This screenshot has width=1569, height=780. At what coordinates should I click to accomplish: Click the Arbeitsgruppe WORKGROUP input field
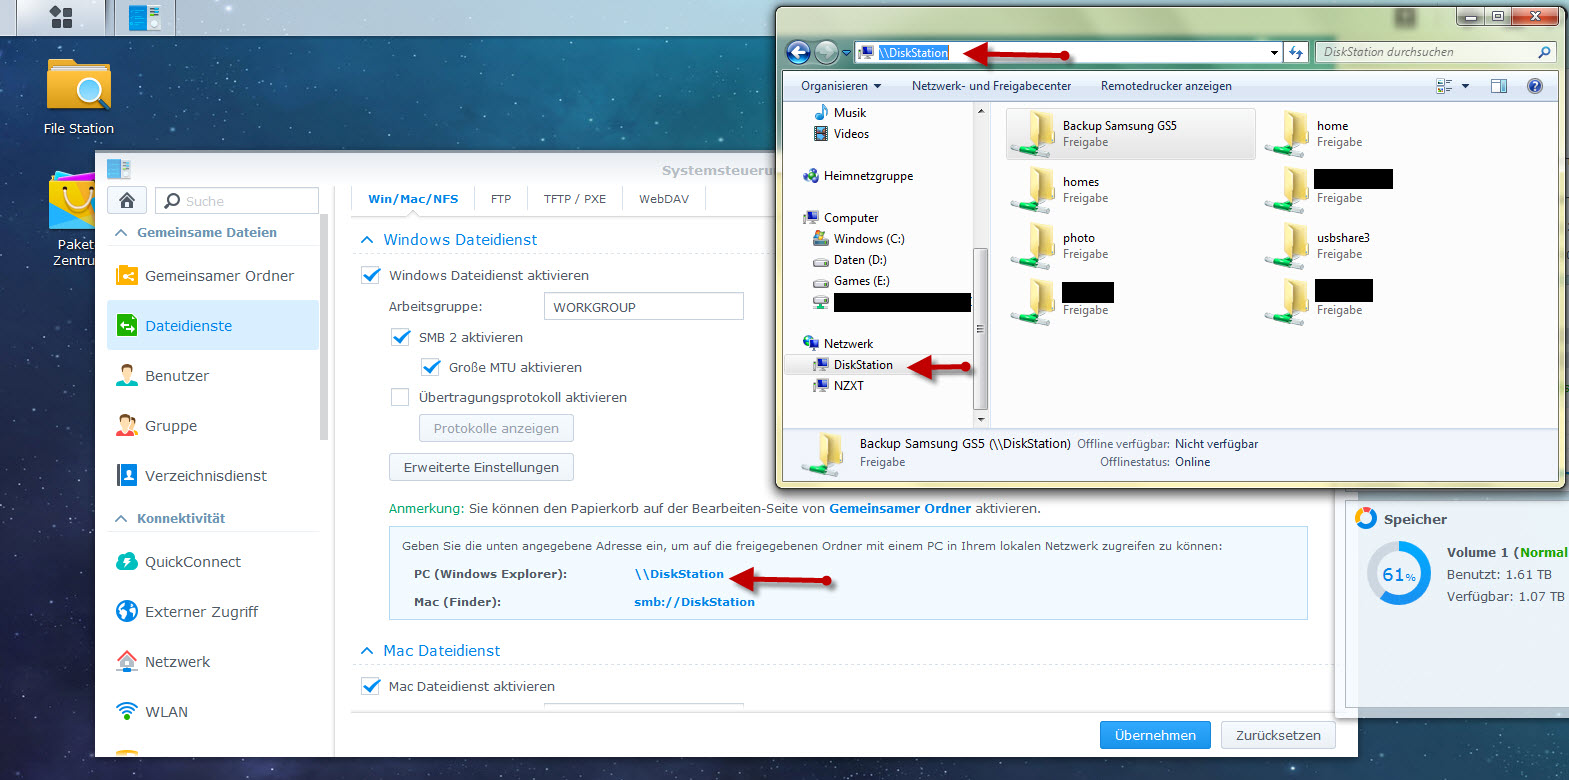tap(643, 306)
